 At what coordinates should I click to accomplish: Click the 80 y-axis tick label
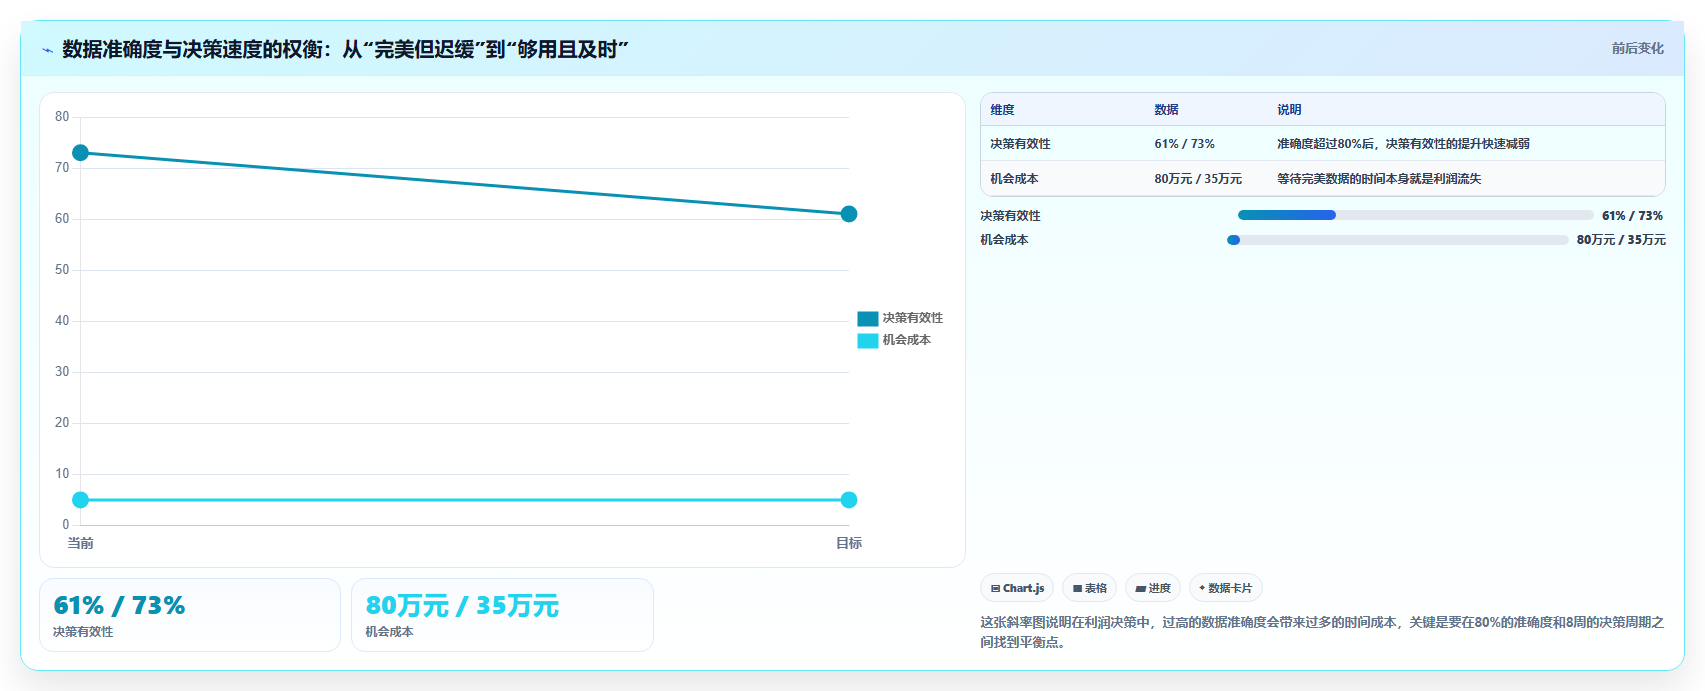pos(62,117)
